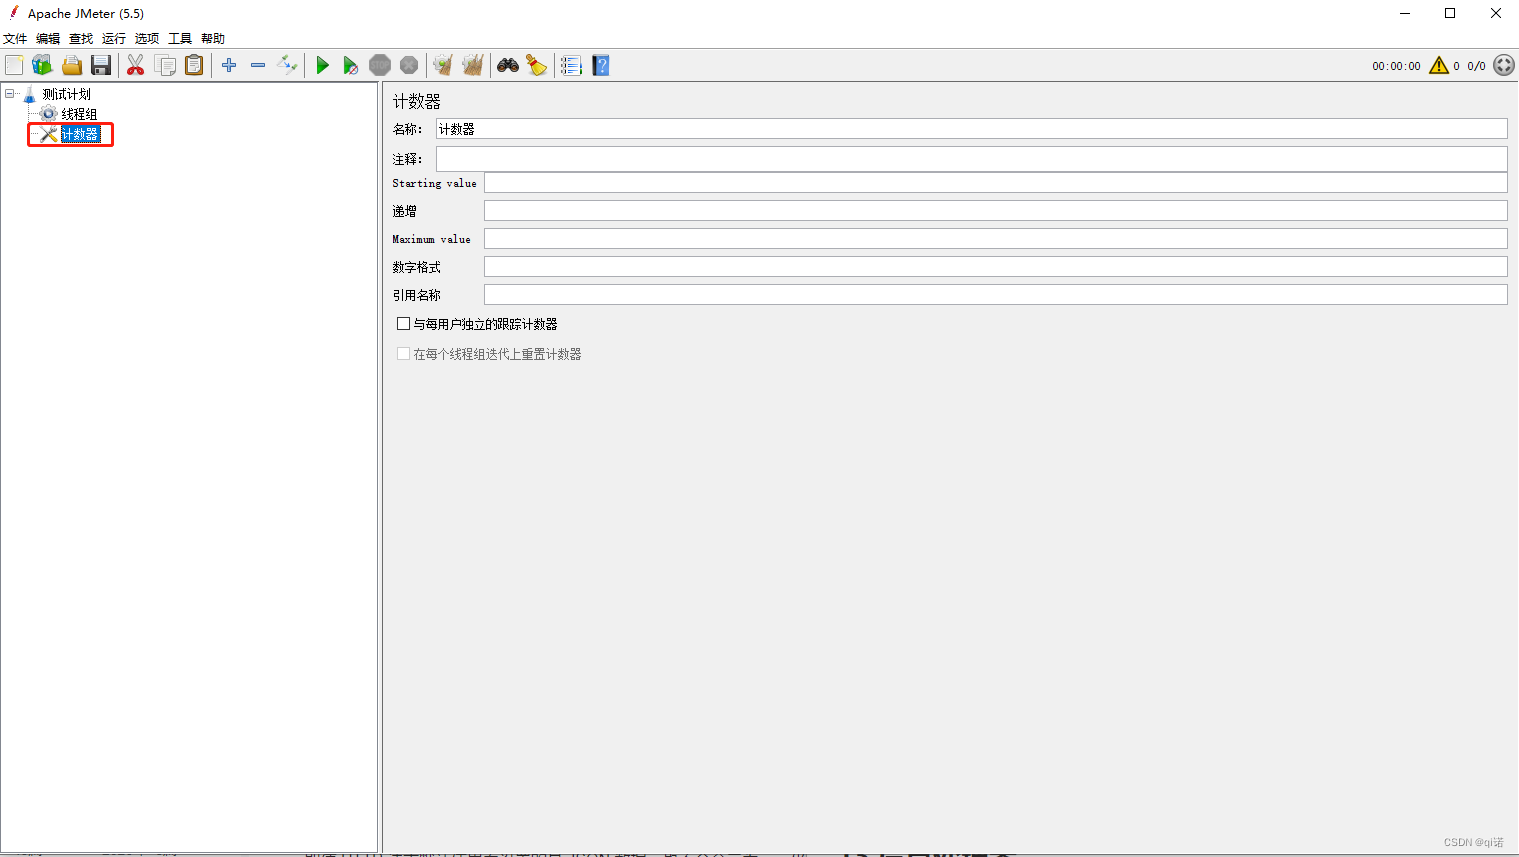Click the Paste clipboard icon
The image size is (1519, 857).
194,65
